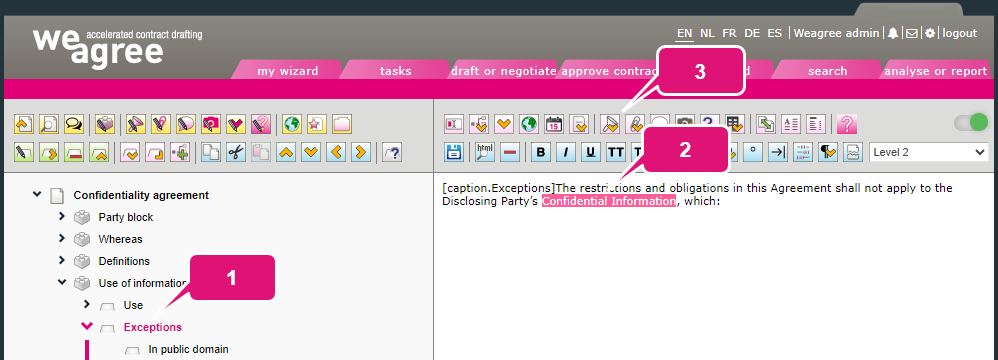The image size is (998, 360).
Task: Click the logout link
Action: 960,33
